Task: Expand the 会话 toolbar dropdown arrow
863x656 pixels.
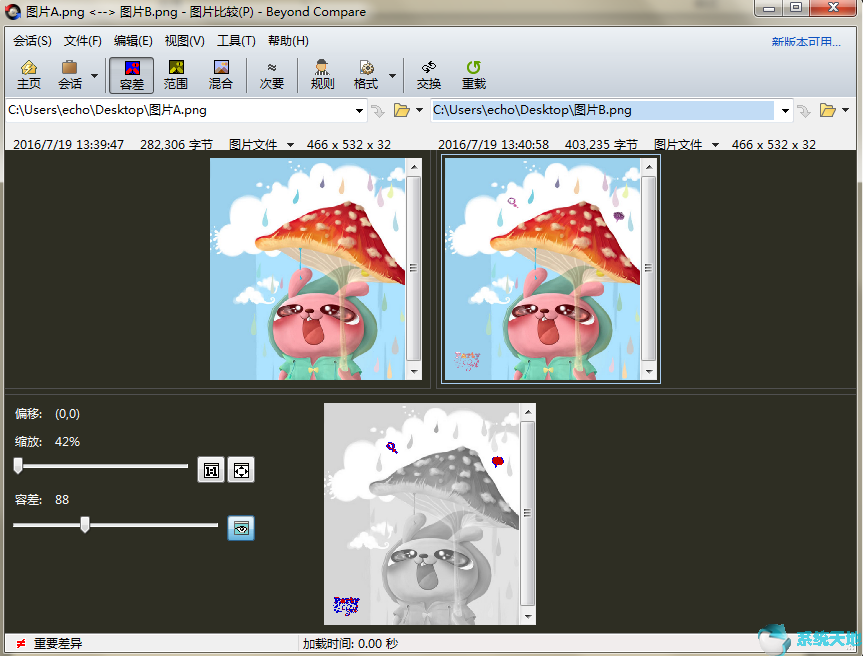Action: 94,75
